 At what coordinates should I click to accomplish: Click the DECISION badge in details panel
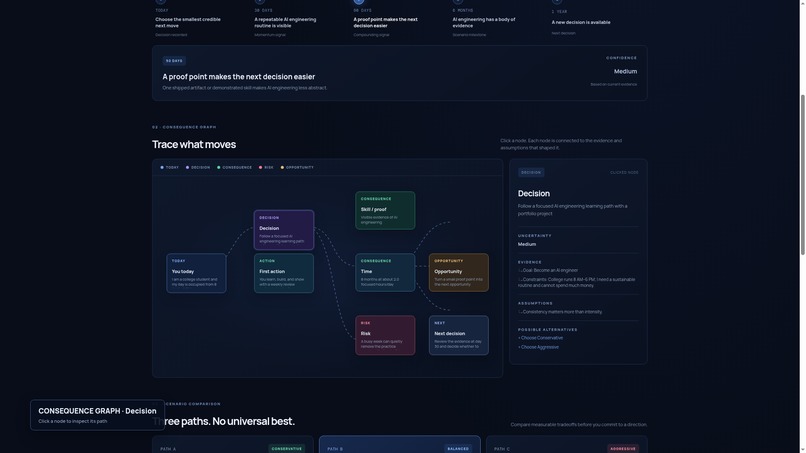[531, 173]
